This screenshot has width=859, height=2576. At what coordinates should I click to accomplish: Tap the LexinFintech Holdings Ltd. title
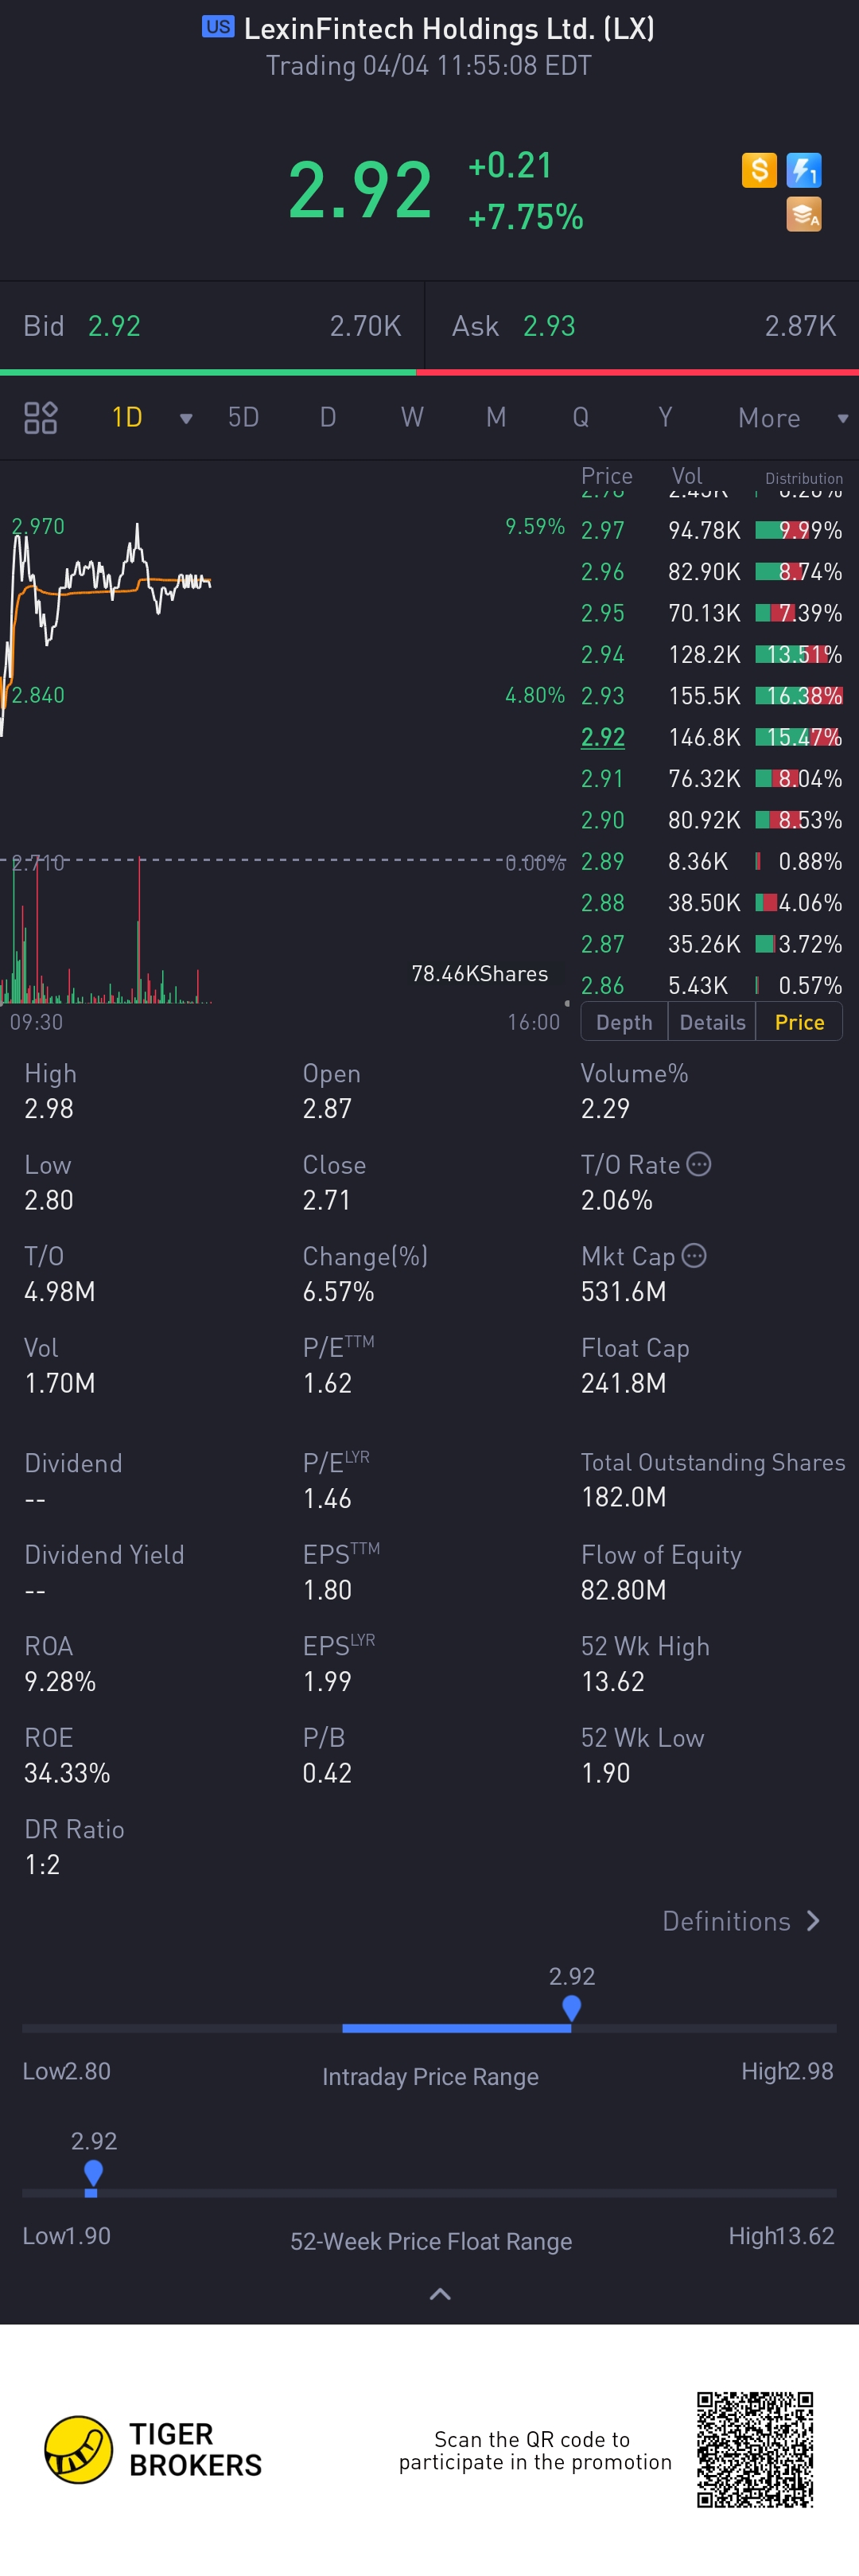pyautogui.click(x=449, y=28)
